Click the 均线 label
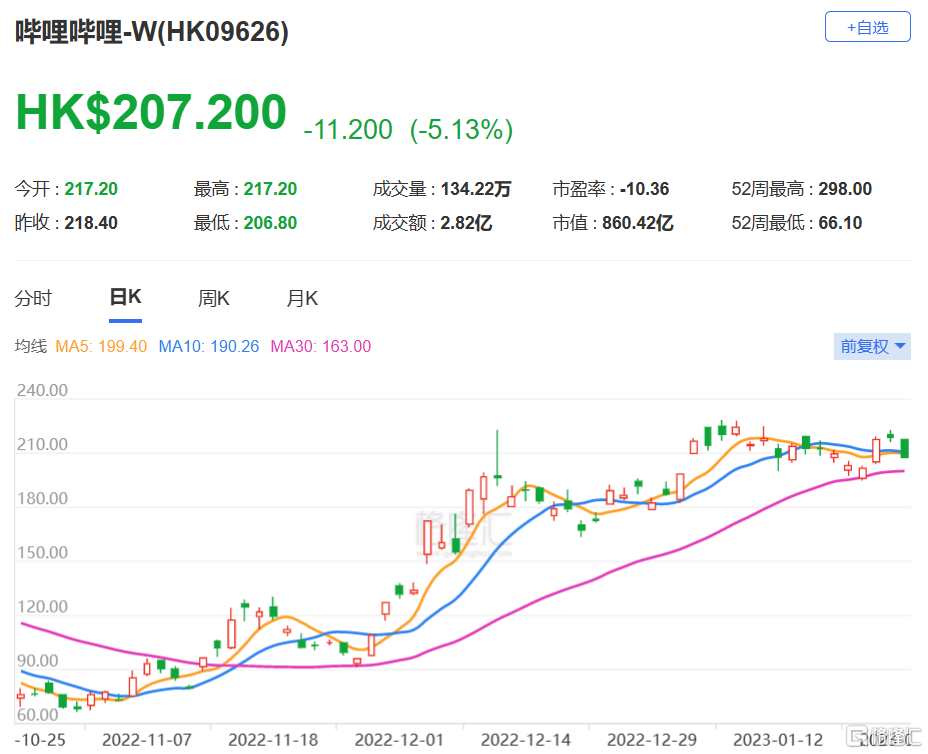 (31, 346)
